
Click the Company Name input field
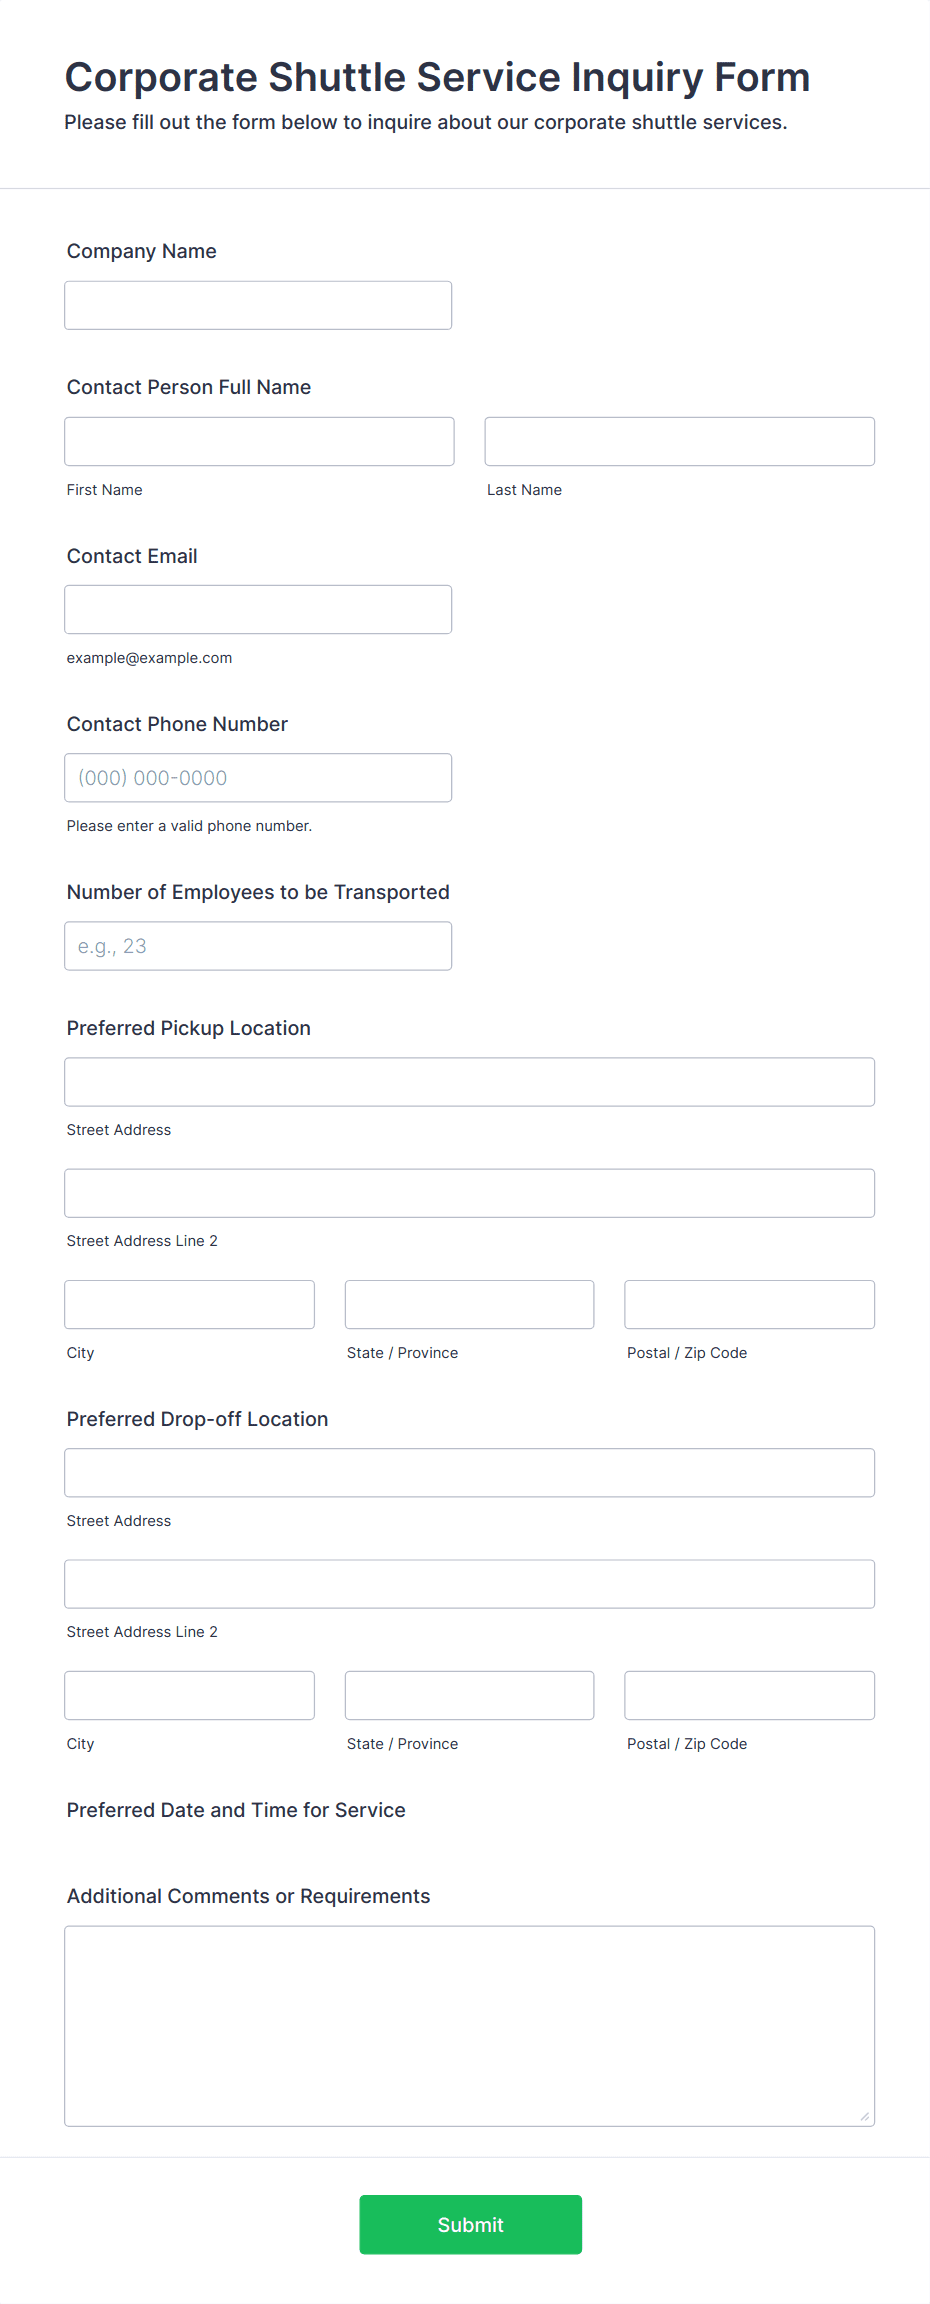tap(258, 305)
